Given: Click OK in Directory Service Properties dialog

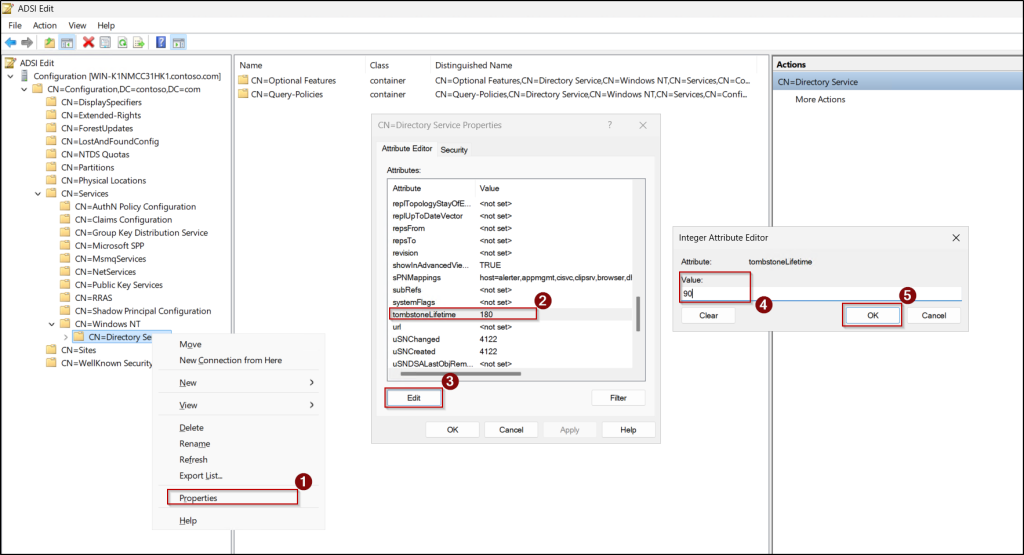Looking at the screenshot, I should (453, 430).
